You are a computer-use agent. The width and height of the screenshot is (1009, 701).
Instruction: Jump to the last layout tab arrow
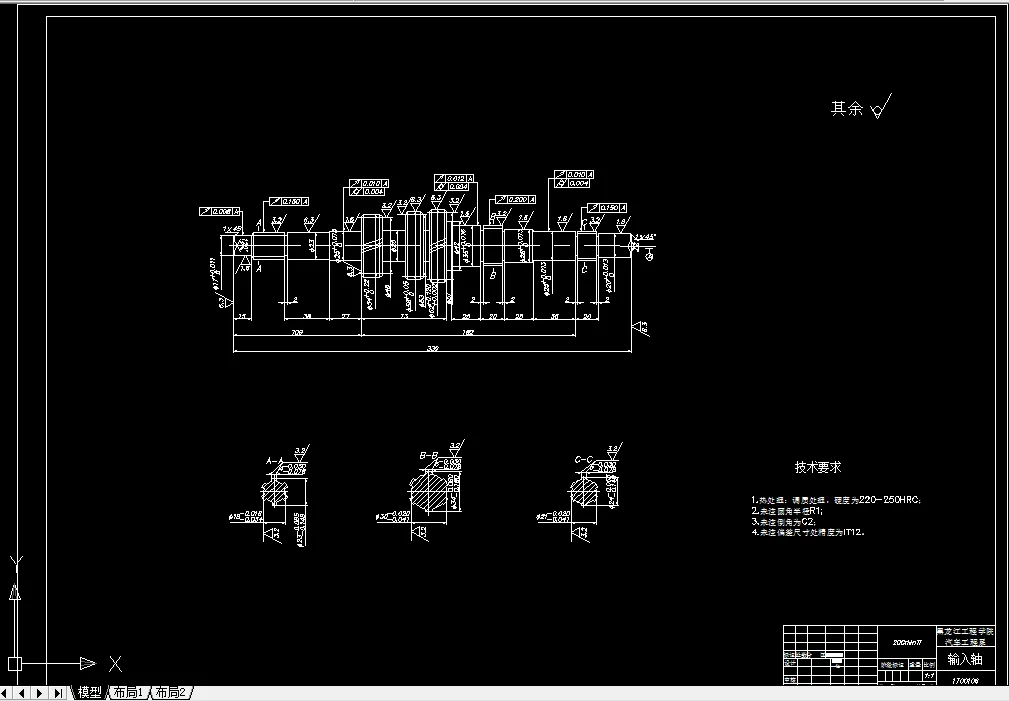pyautogui.click(x=58, y=693)
